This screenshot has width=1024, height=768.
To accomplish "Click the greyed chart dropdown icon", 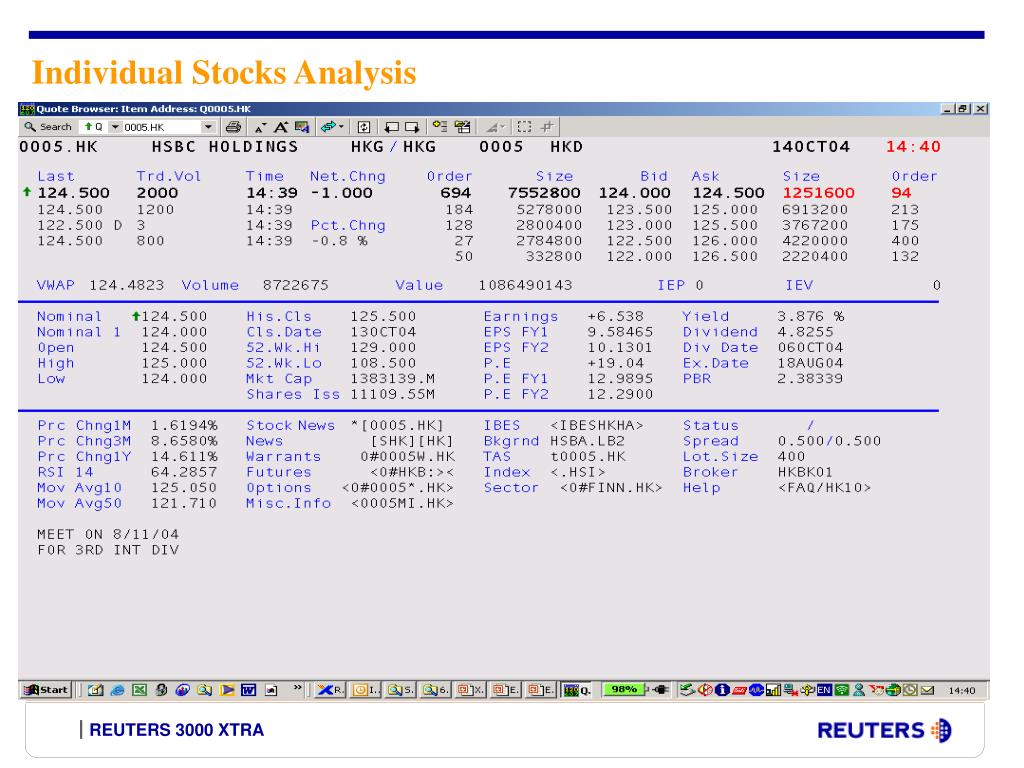I will click(494, 127).
